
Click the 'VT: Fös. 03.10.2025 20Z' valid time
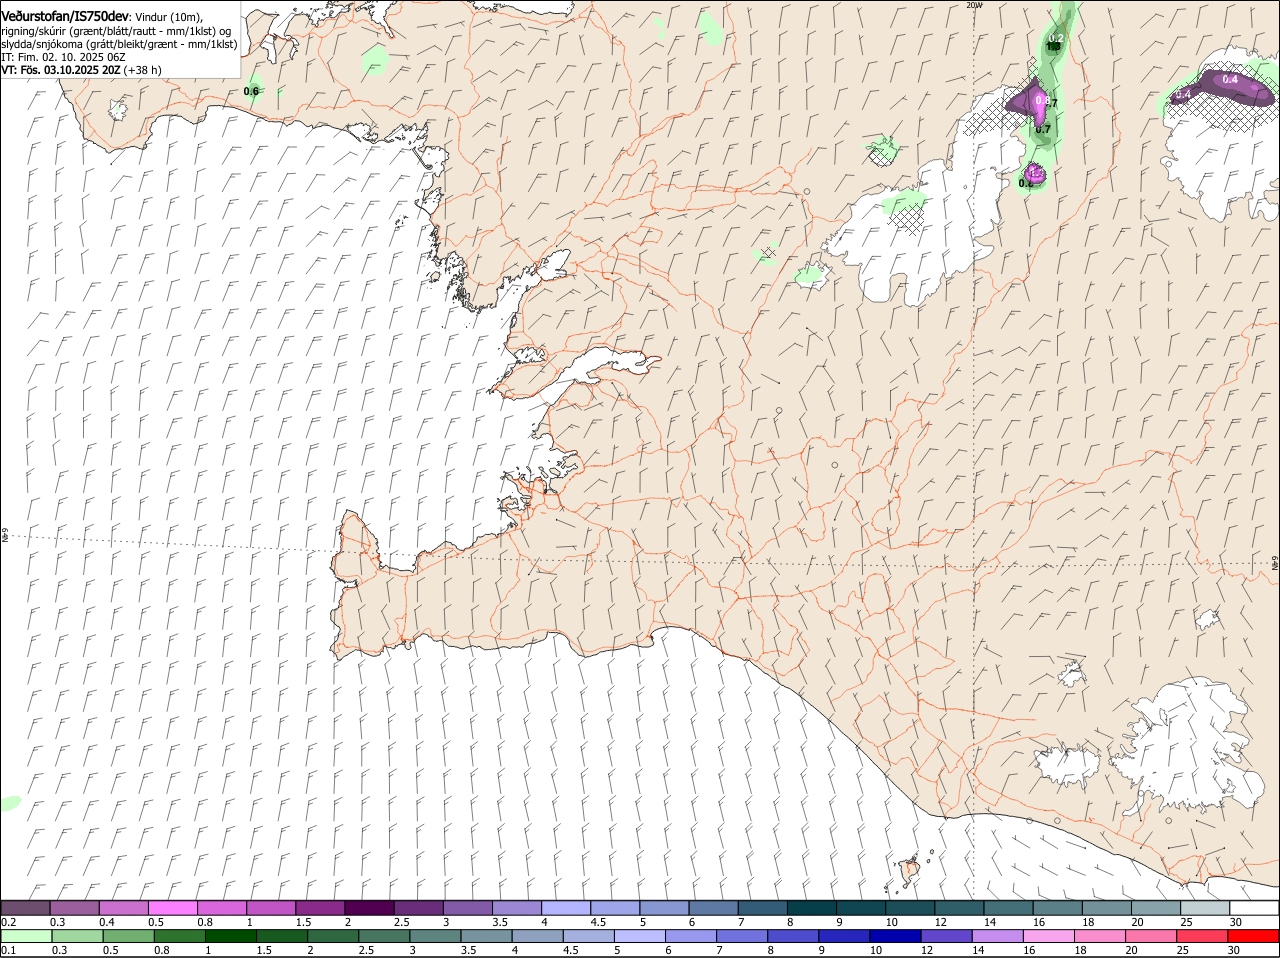[x=61, y=70]
